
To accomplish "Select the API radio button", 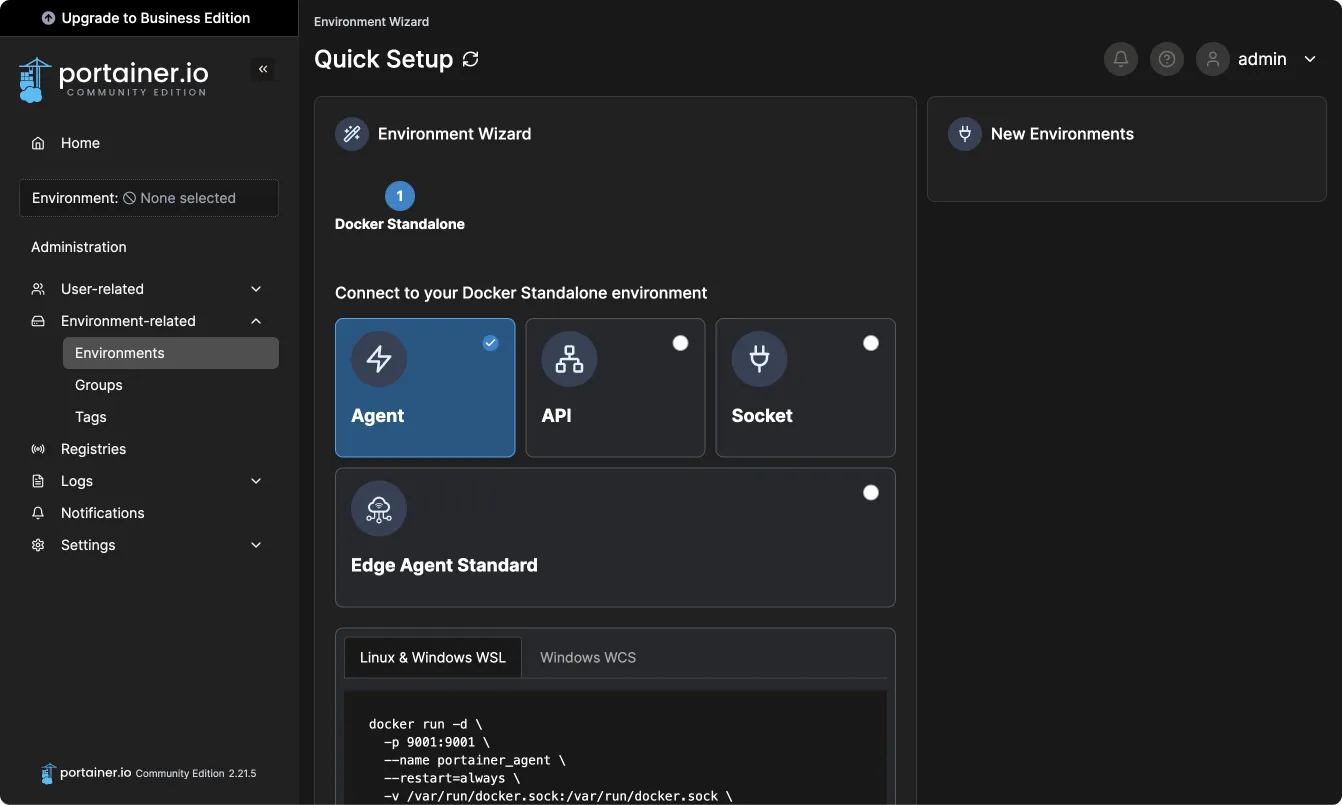I will coord(680,343).
